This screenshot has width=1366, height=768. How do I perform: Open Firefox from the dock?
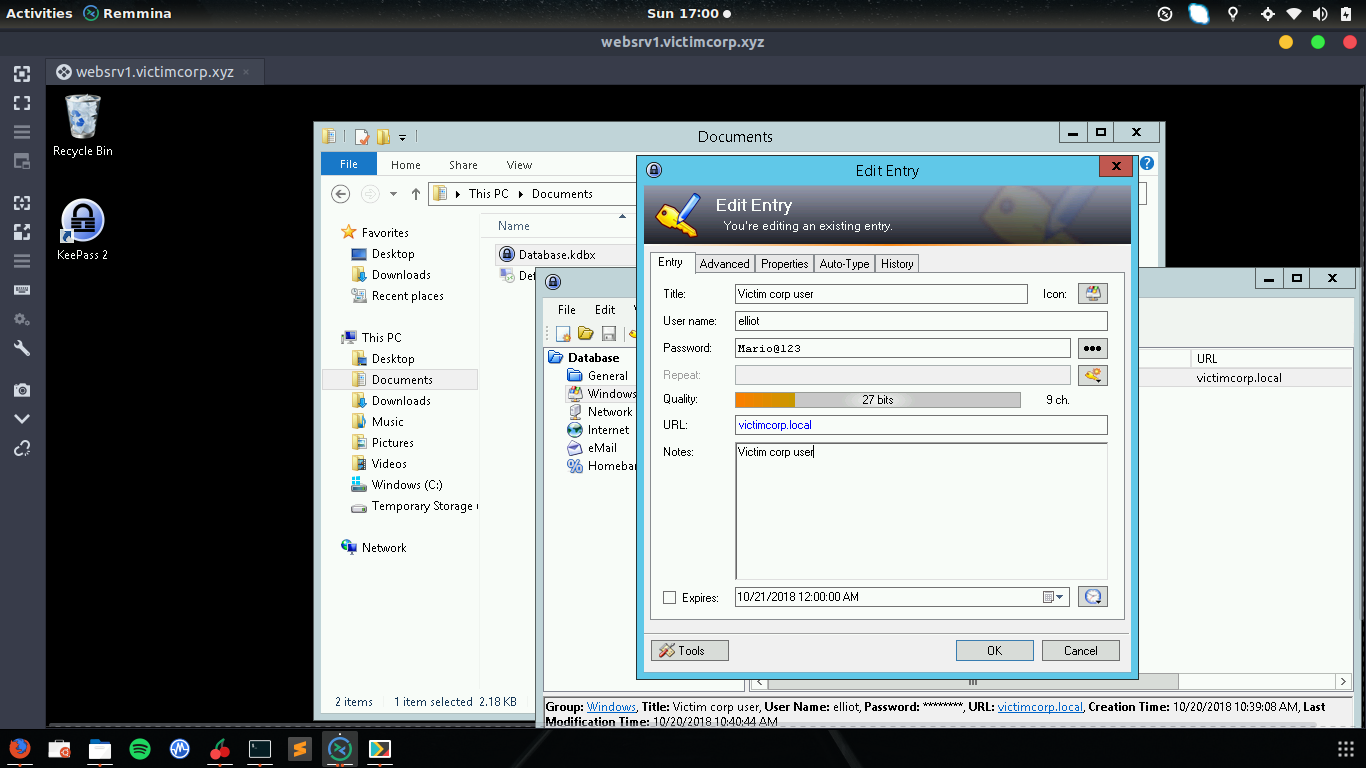click(19, 748)
